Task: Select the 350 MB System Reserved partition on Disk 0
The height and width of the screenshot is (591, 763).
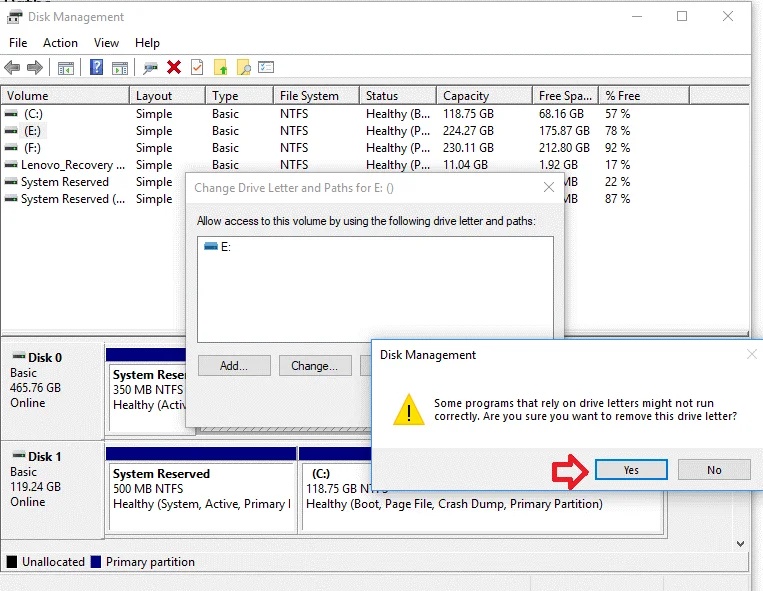Action: pyautogui.click(x=148, y=397)
